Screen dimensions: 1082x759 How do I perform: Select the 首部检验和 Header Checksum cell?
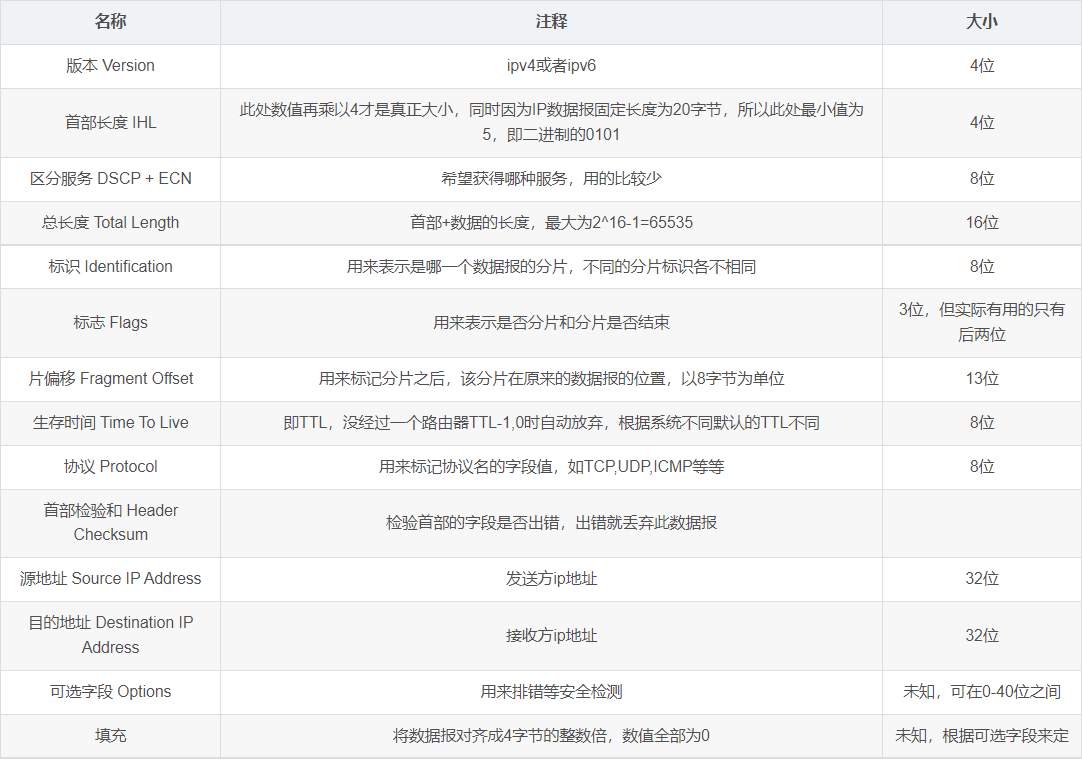point(110,522)
